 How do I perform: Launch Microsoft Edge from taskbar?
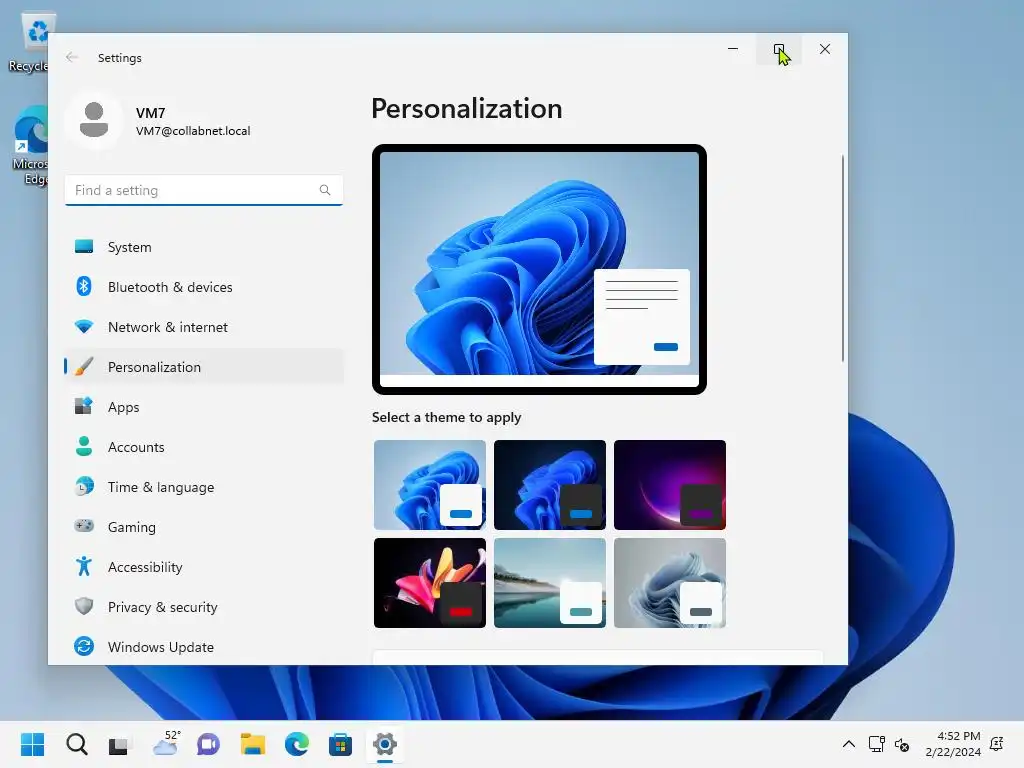(x=296, y=744)
